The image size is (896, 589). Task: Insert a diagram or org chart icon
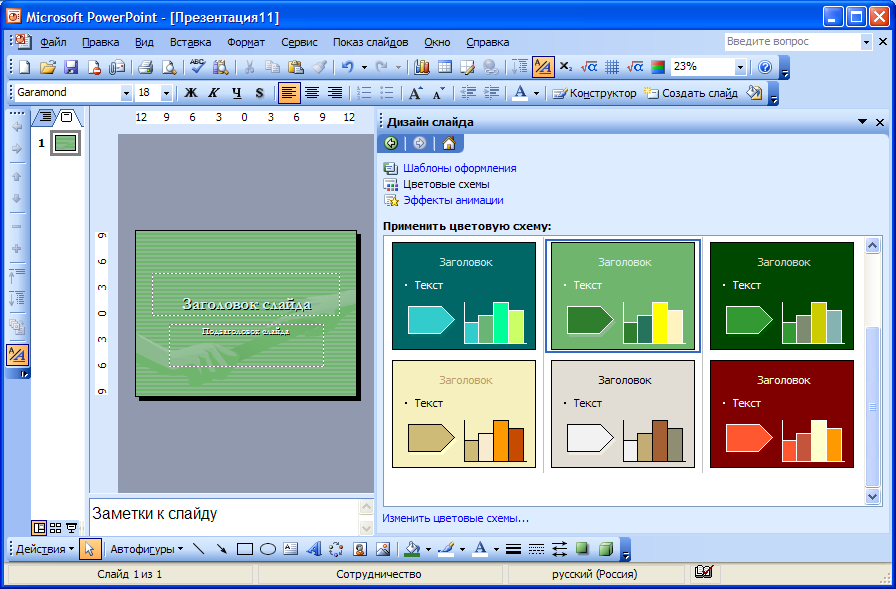[337, 549]
